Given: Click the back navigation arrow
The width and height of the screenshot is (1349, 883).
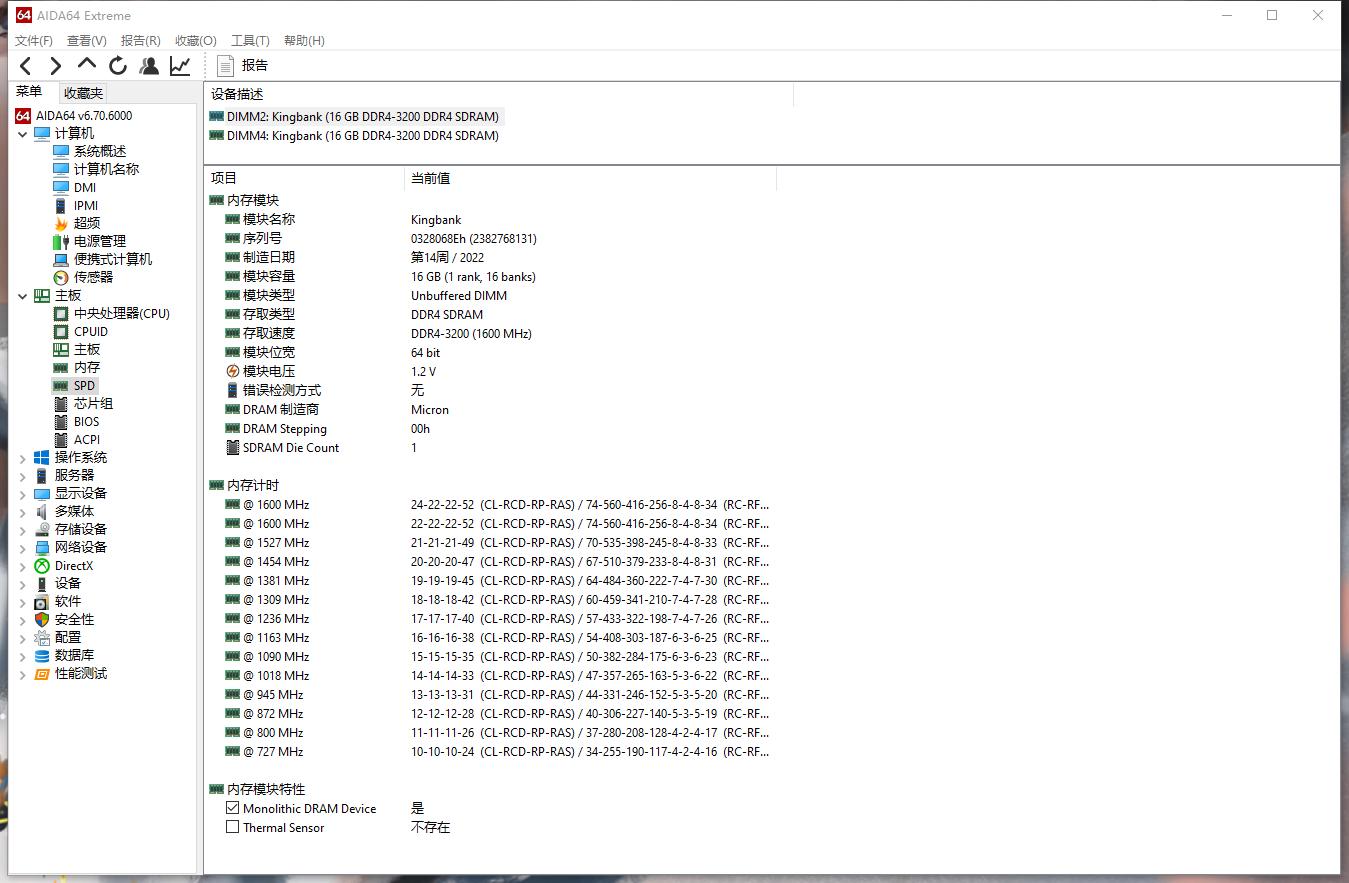Looking at the screenshot, I should tap(25, 65).
